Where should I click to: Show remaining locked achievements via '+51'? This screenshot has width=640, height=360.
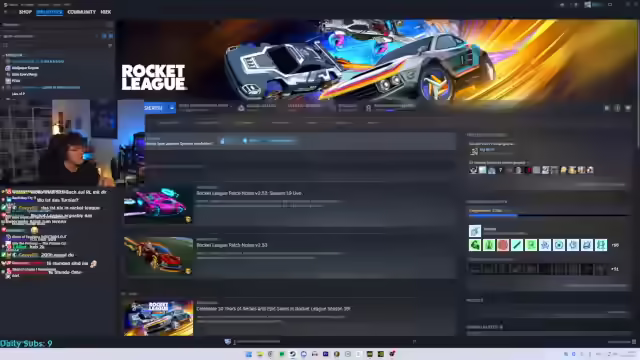click(615, 269)
